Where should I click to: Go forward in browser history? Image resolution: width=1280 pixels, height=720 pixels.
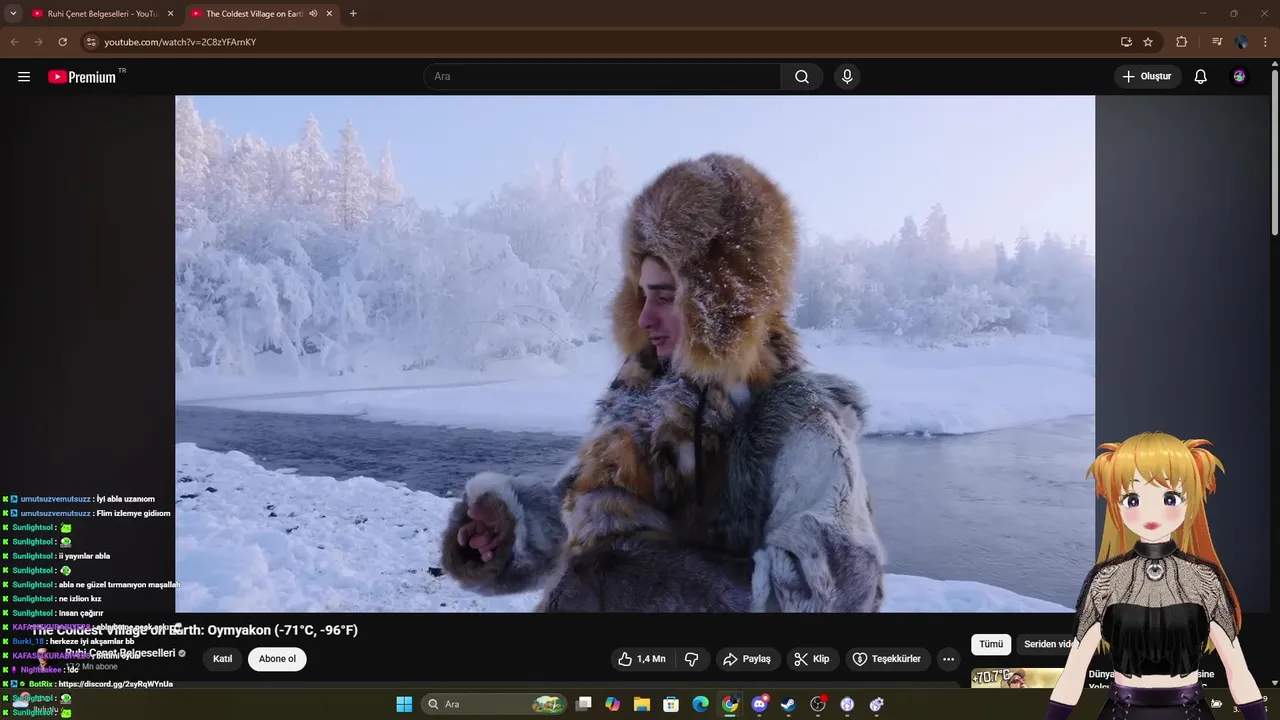click(38, 42)
